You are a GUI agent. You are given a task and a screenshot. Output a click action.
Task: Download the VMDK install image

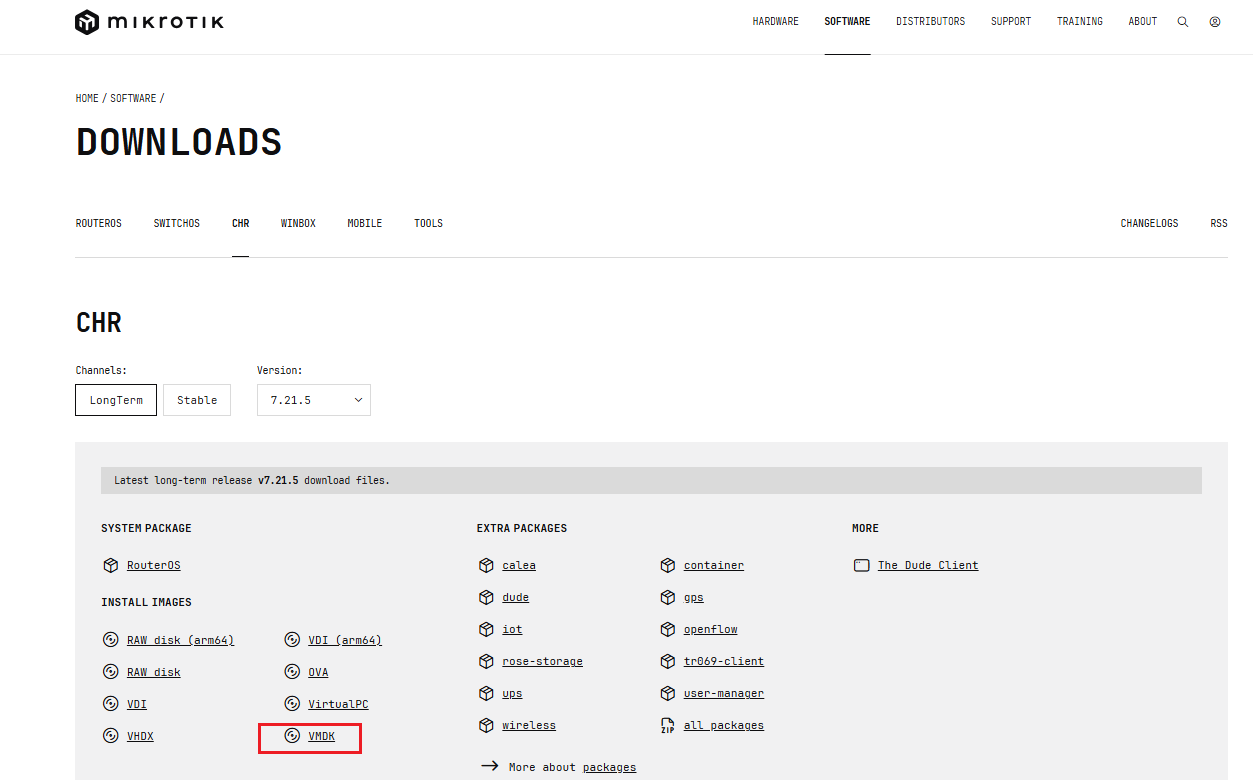(322, 737)
